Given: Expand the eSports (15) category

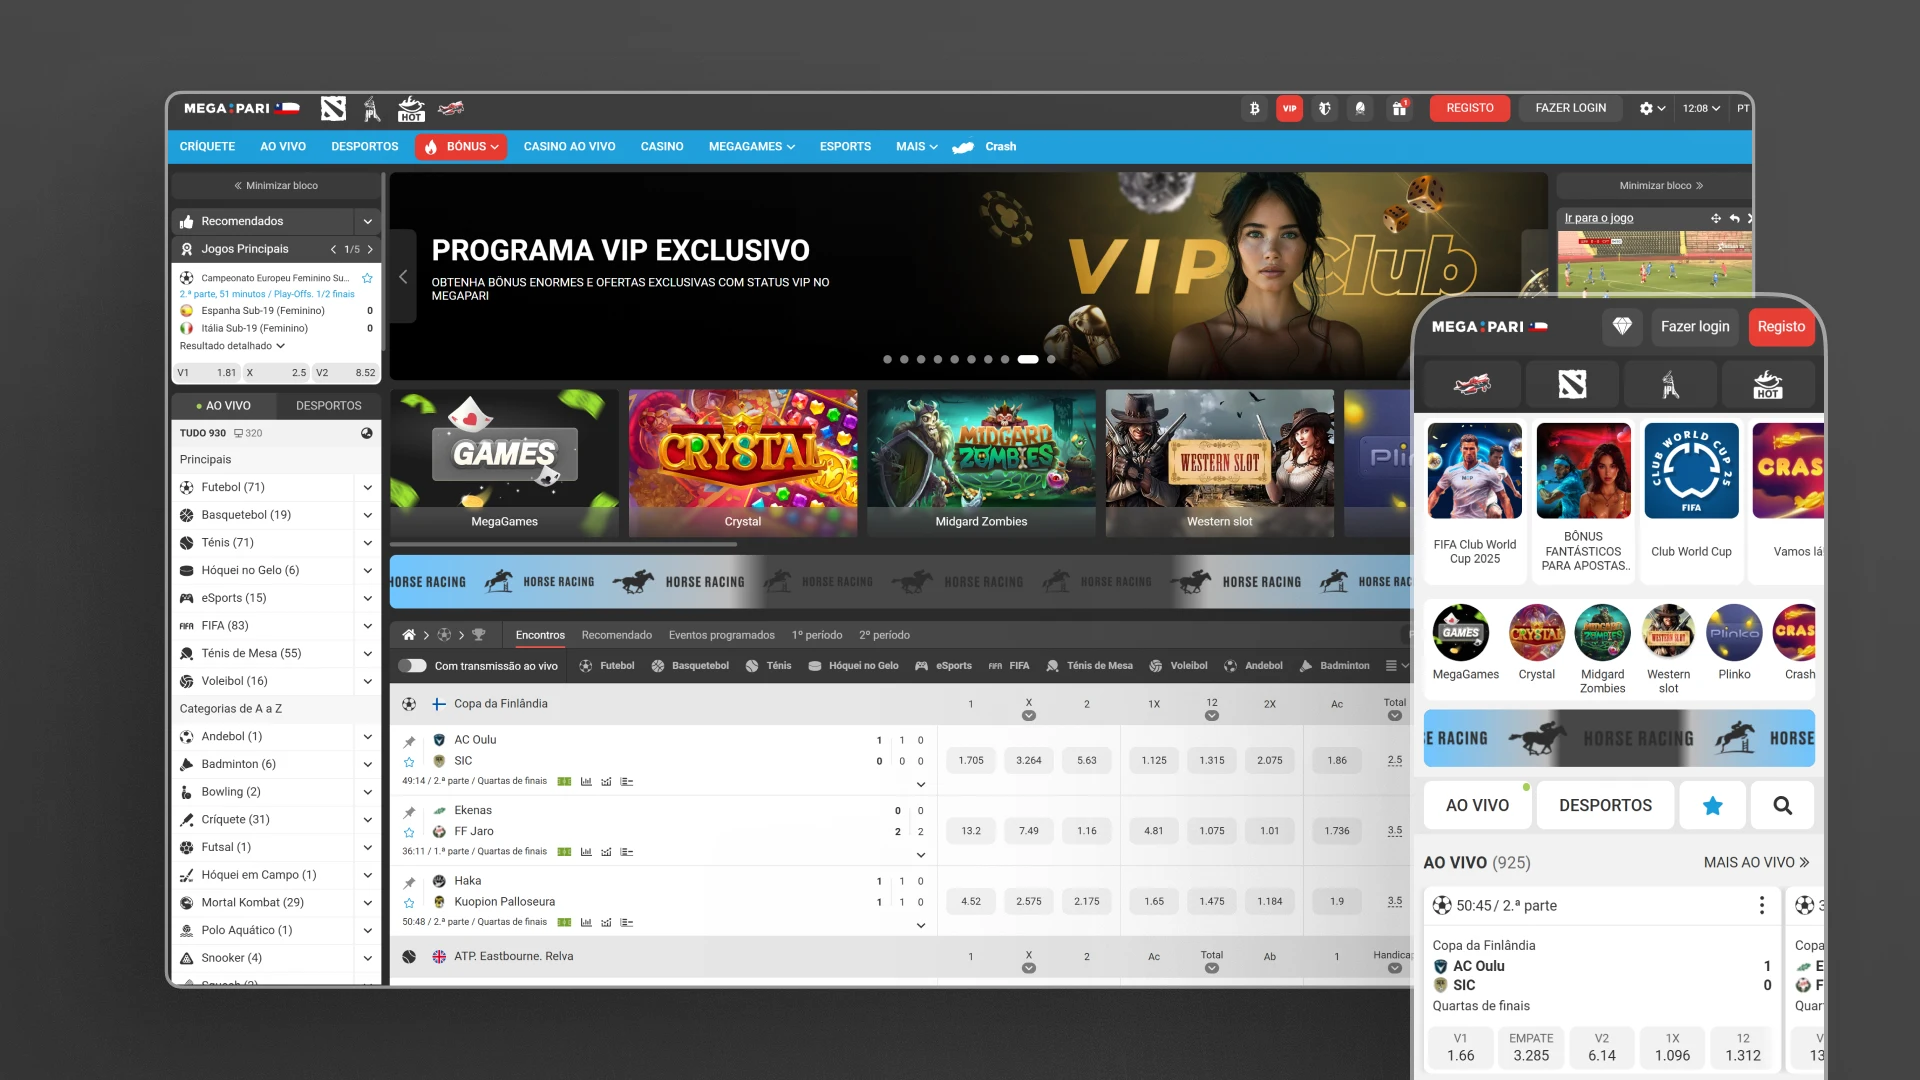Looking at the screenshot, I should point(367,598).
